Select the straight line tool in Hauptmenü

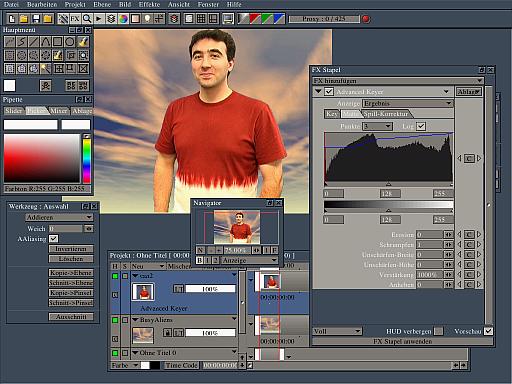(x=33, y=42)
